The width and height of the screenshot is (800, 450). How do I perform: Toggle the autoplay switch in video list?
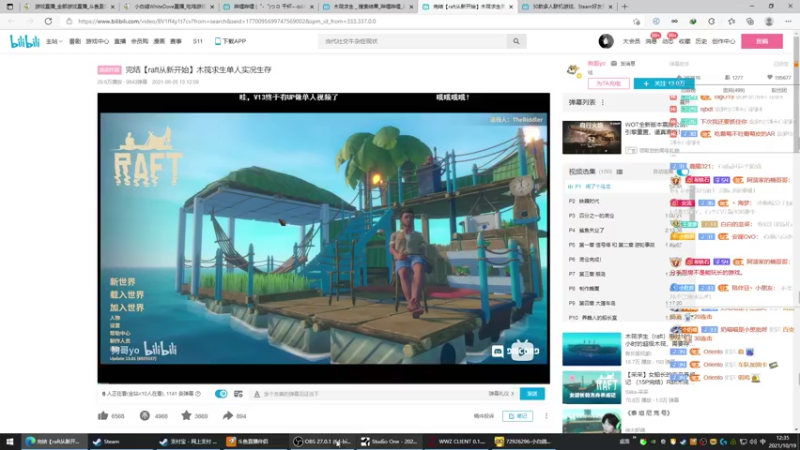point(682,172)
